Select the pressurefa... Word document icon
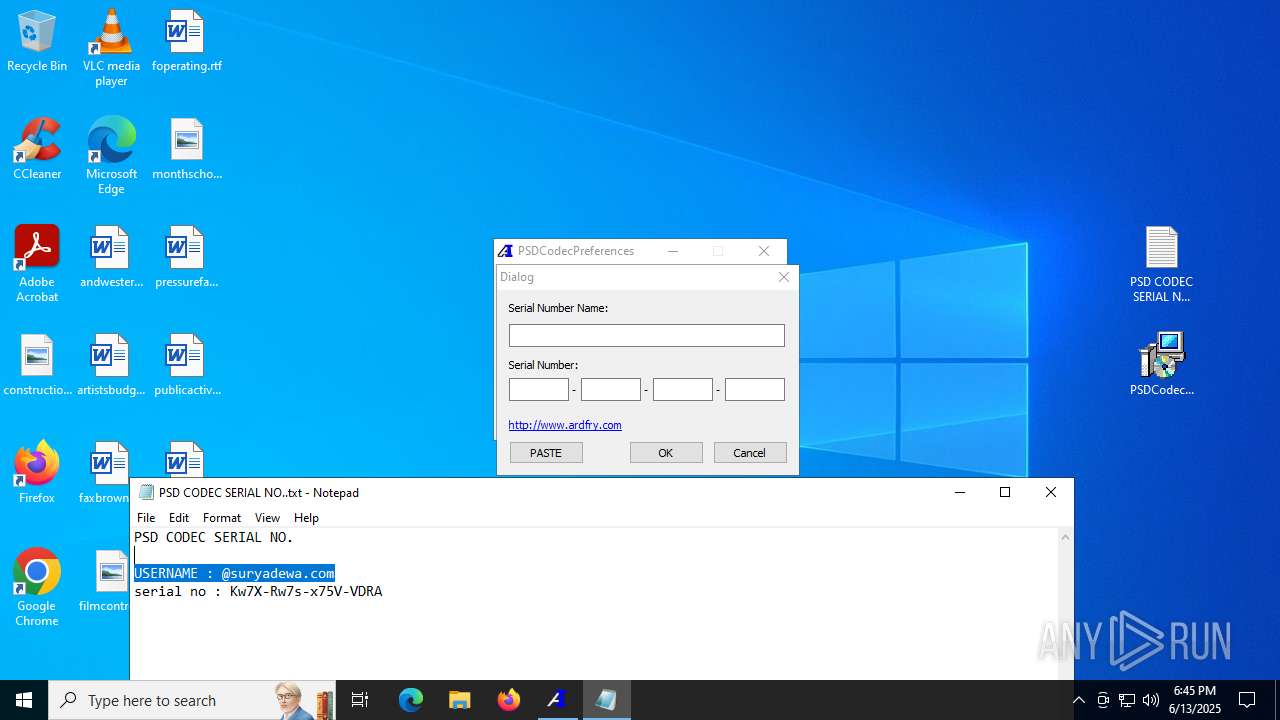The height and width of the screenshot is (720, 1280). [x=186, y=258]
